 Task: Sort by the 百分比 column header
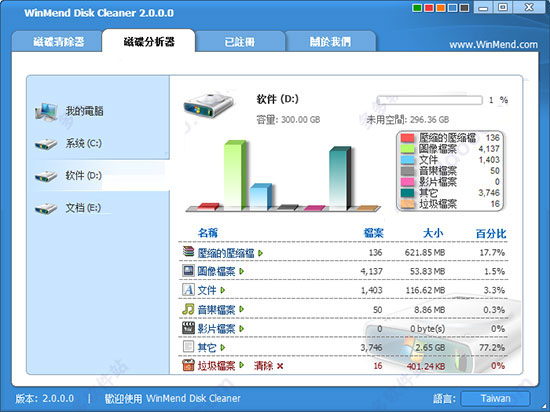[491, 233]
